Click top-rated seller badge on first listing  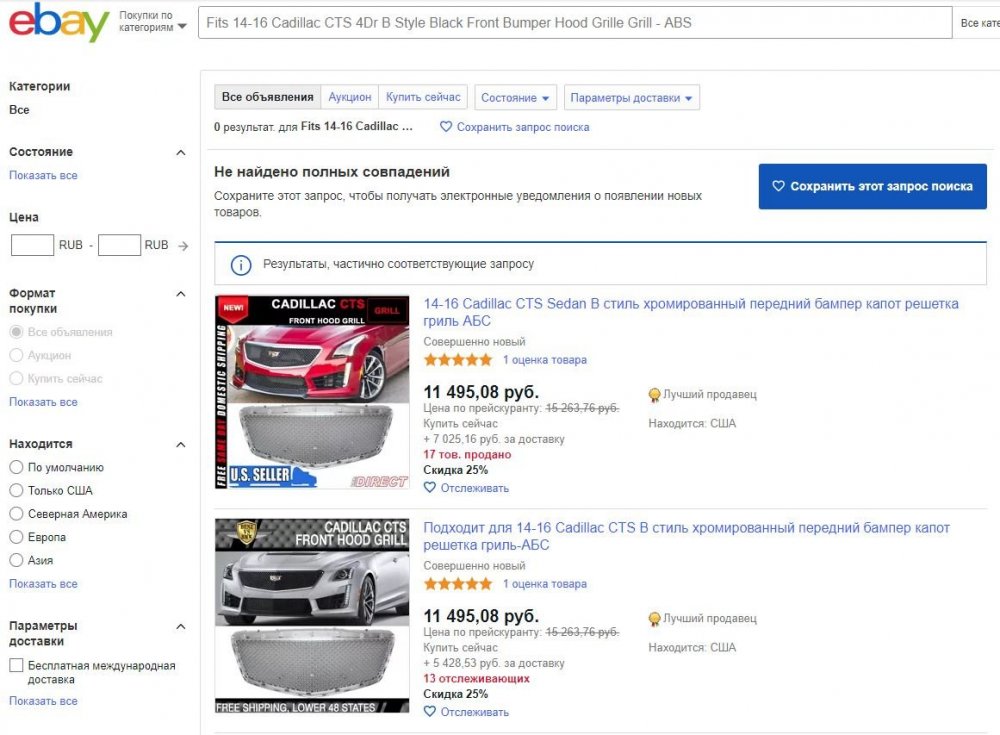(654, 395)
